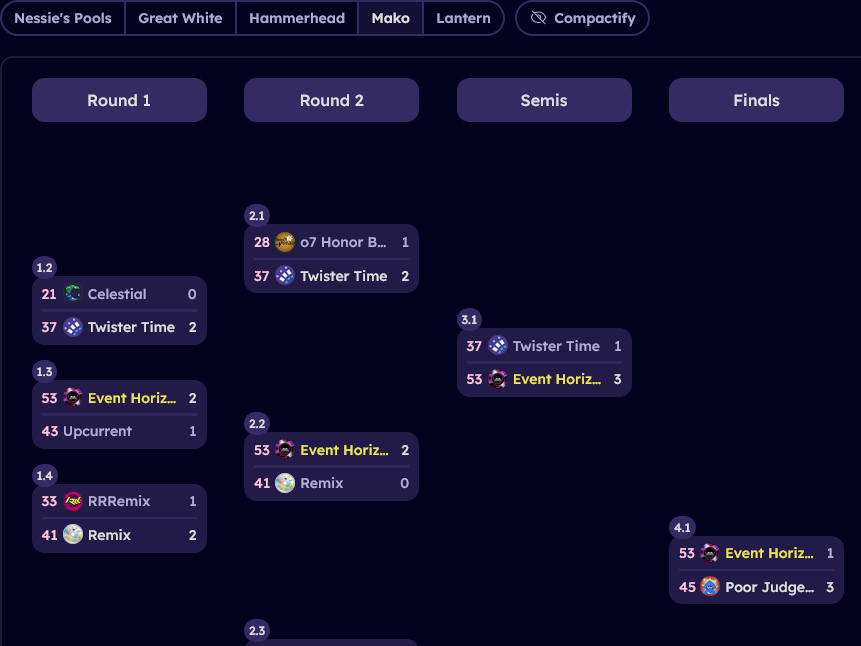
Task: Click Event Horizon logo in match 3.1
Action: (x=498, y=379)
